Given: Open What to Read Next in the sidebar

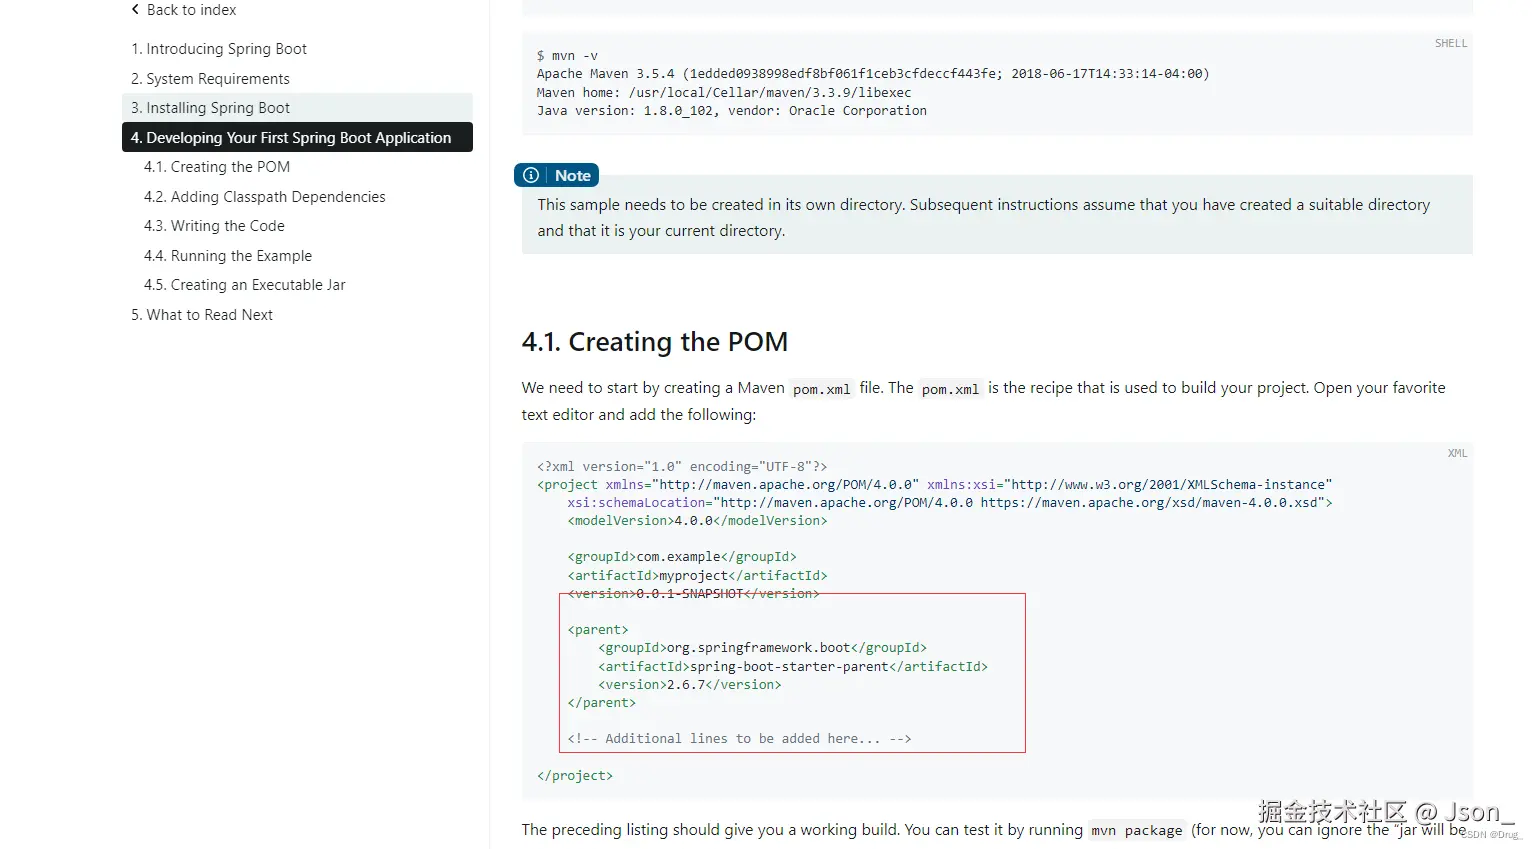Looking at the screenshot, I should (202, 315).
